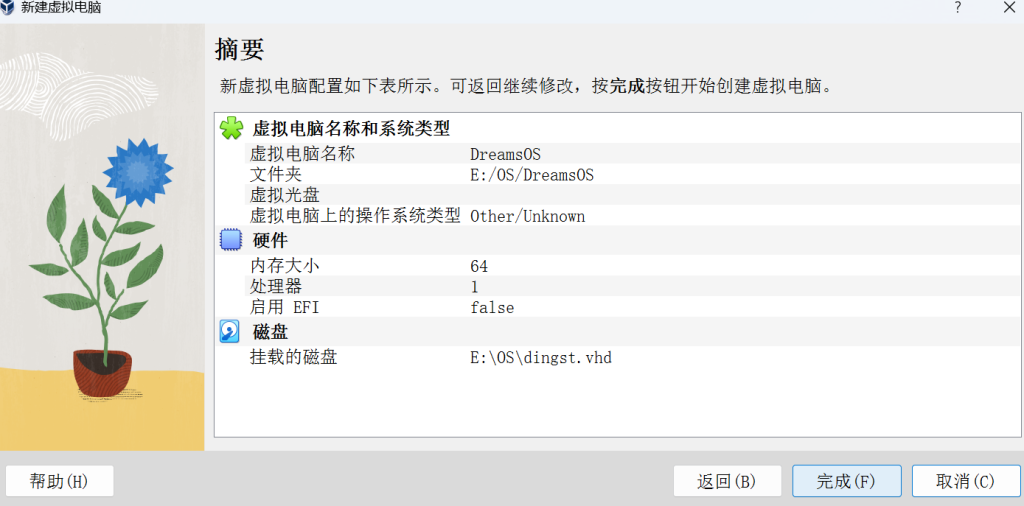Select the 硬件 section header
This screenshot has width=1024, height=506.
[270, 241]
